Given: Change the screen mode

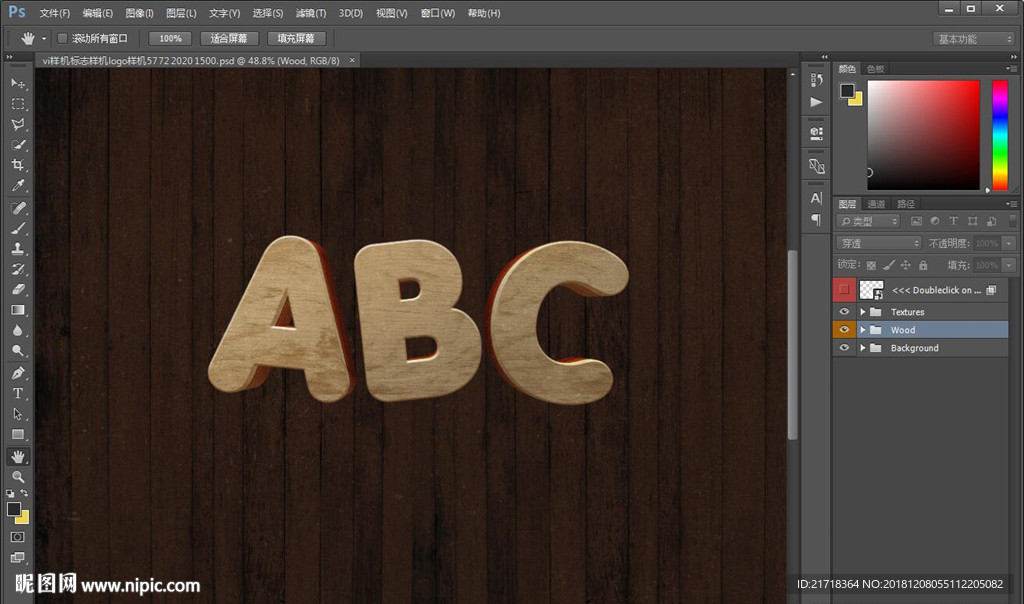Looking at the screenshot, I should (18, 557).
